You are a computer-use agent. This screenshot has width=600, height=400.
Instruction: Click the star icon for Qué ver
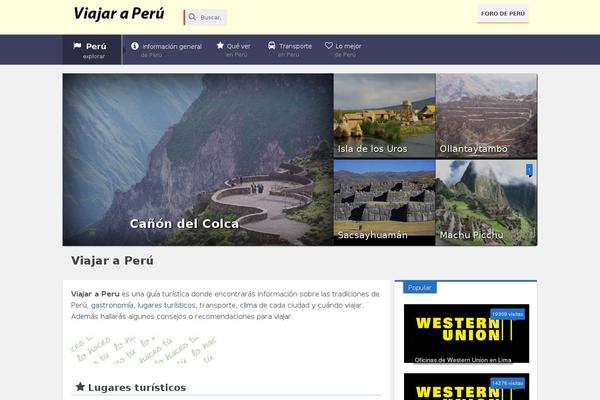coord(220,46)
